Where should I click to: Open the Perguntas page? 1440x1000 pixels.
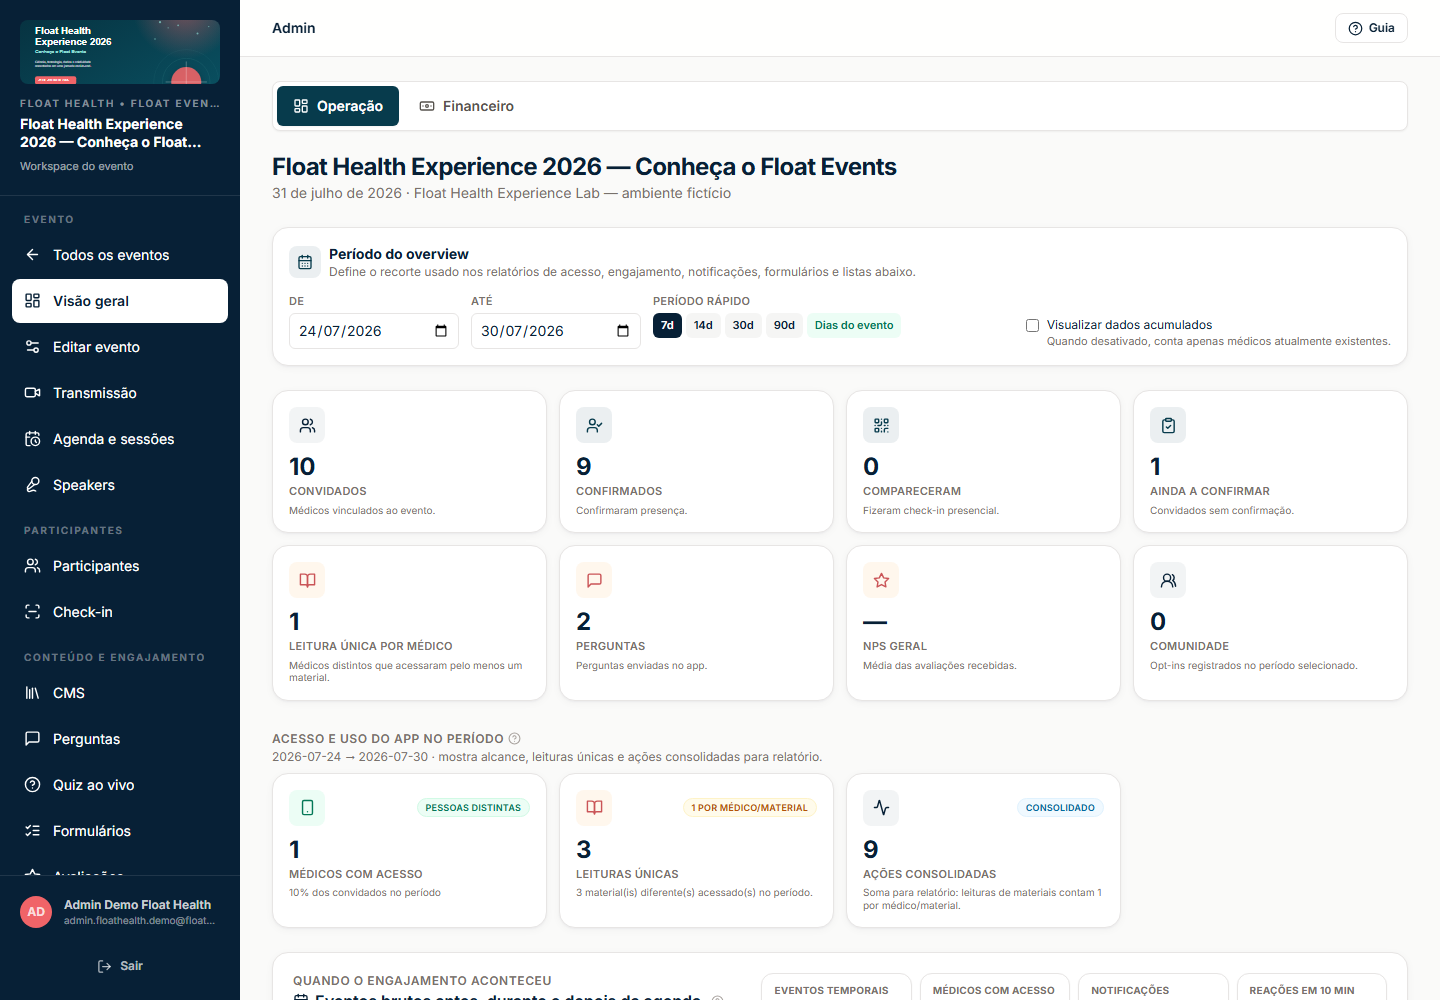click(x=120, y=739)
